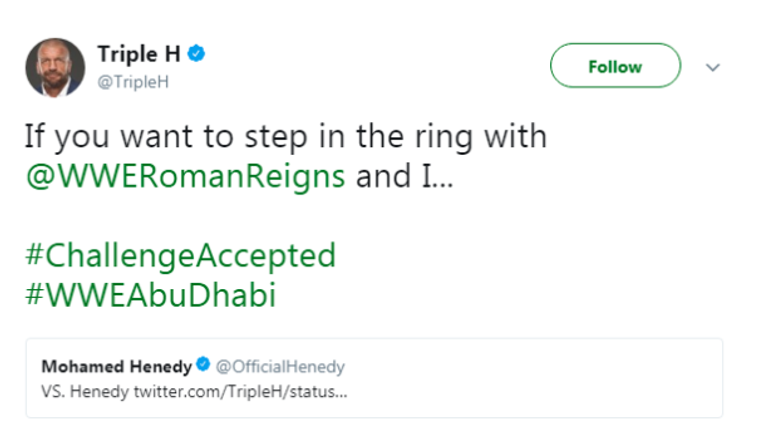Click the Mohamed Henedy name in quoted tweet
Screen dimensions: 768x422
point(111,364)
